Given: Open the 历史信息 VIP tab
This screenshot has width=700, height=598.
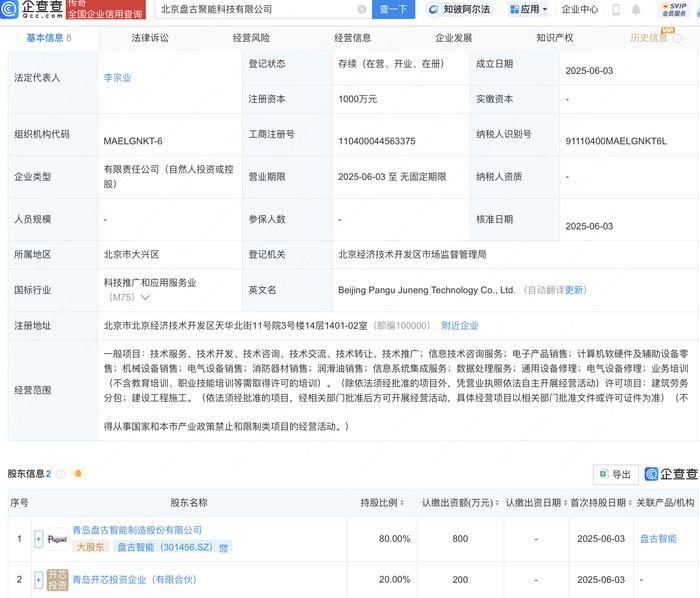Looking at the screenshot, I should tap(649, 38).
